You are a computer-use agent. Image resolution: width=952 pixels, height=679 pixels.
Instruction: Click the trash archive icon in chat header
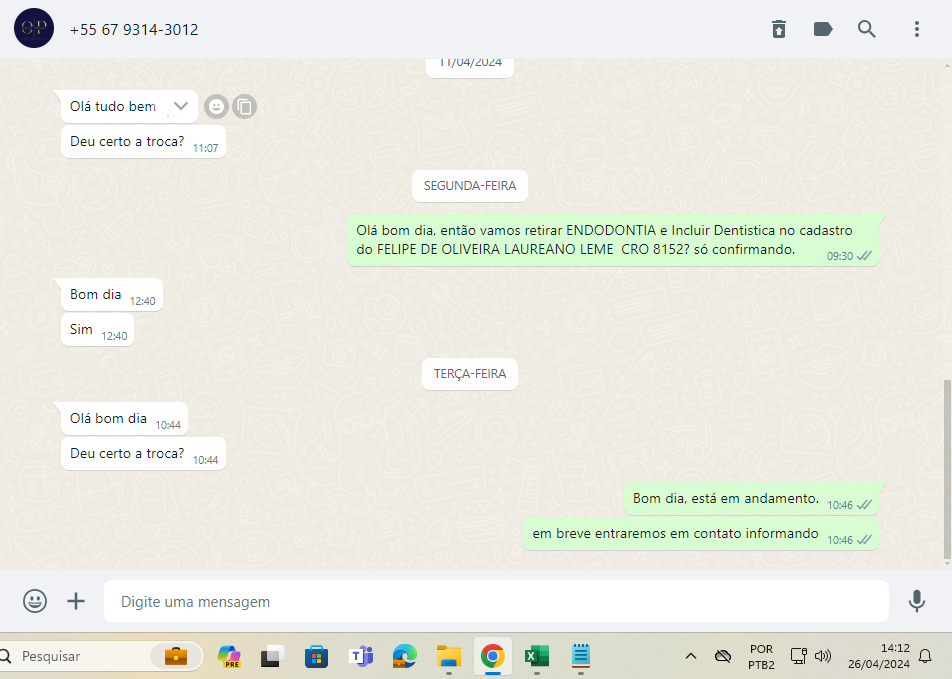pyautogui.click(x=779, y=29)
